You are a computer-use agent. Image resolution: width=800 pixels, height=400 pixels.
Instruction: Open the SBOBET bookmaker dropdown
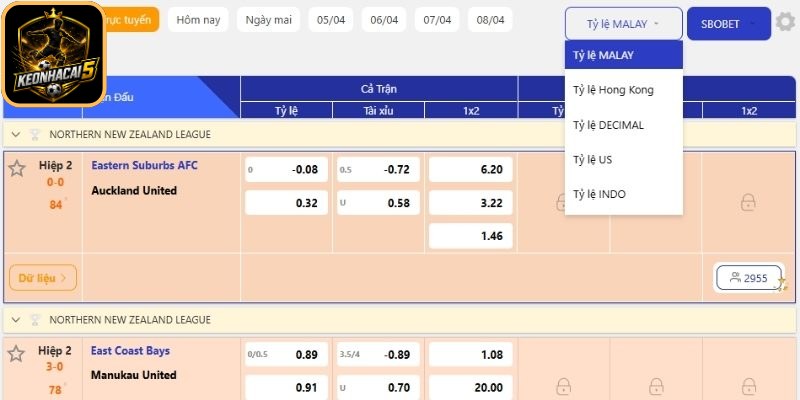coord(729,23)
